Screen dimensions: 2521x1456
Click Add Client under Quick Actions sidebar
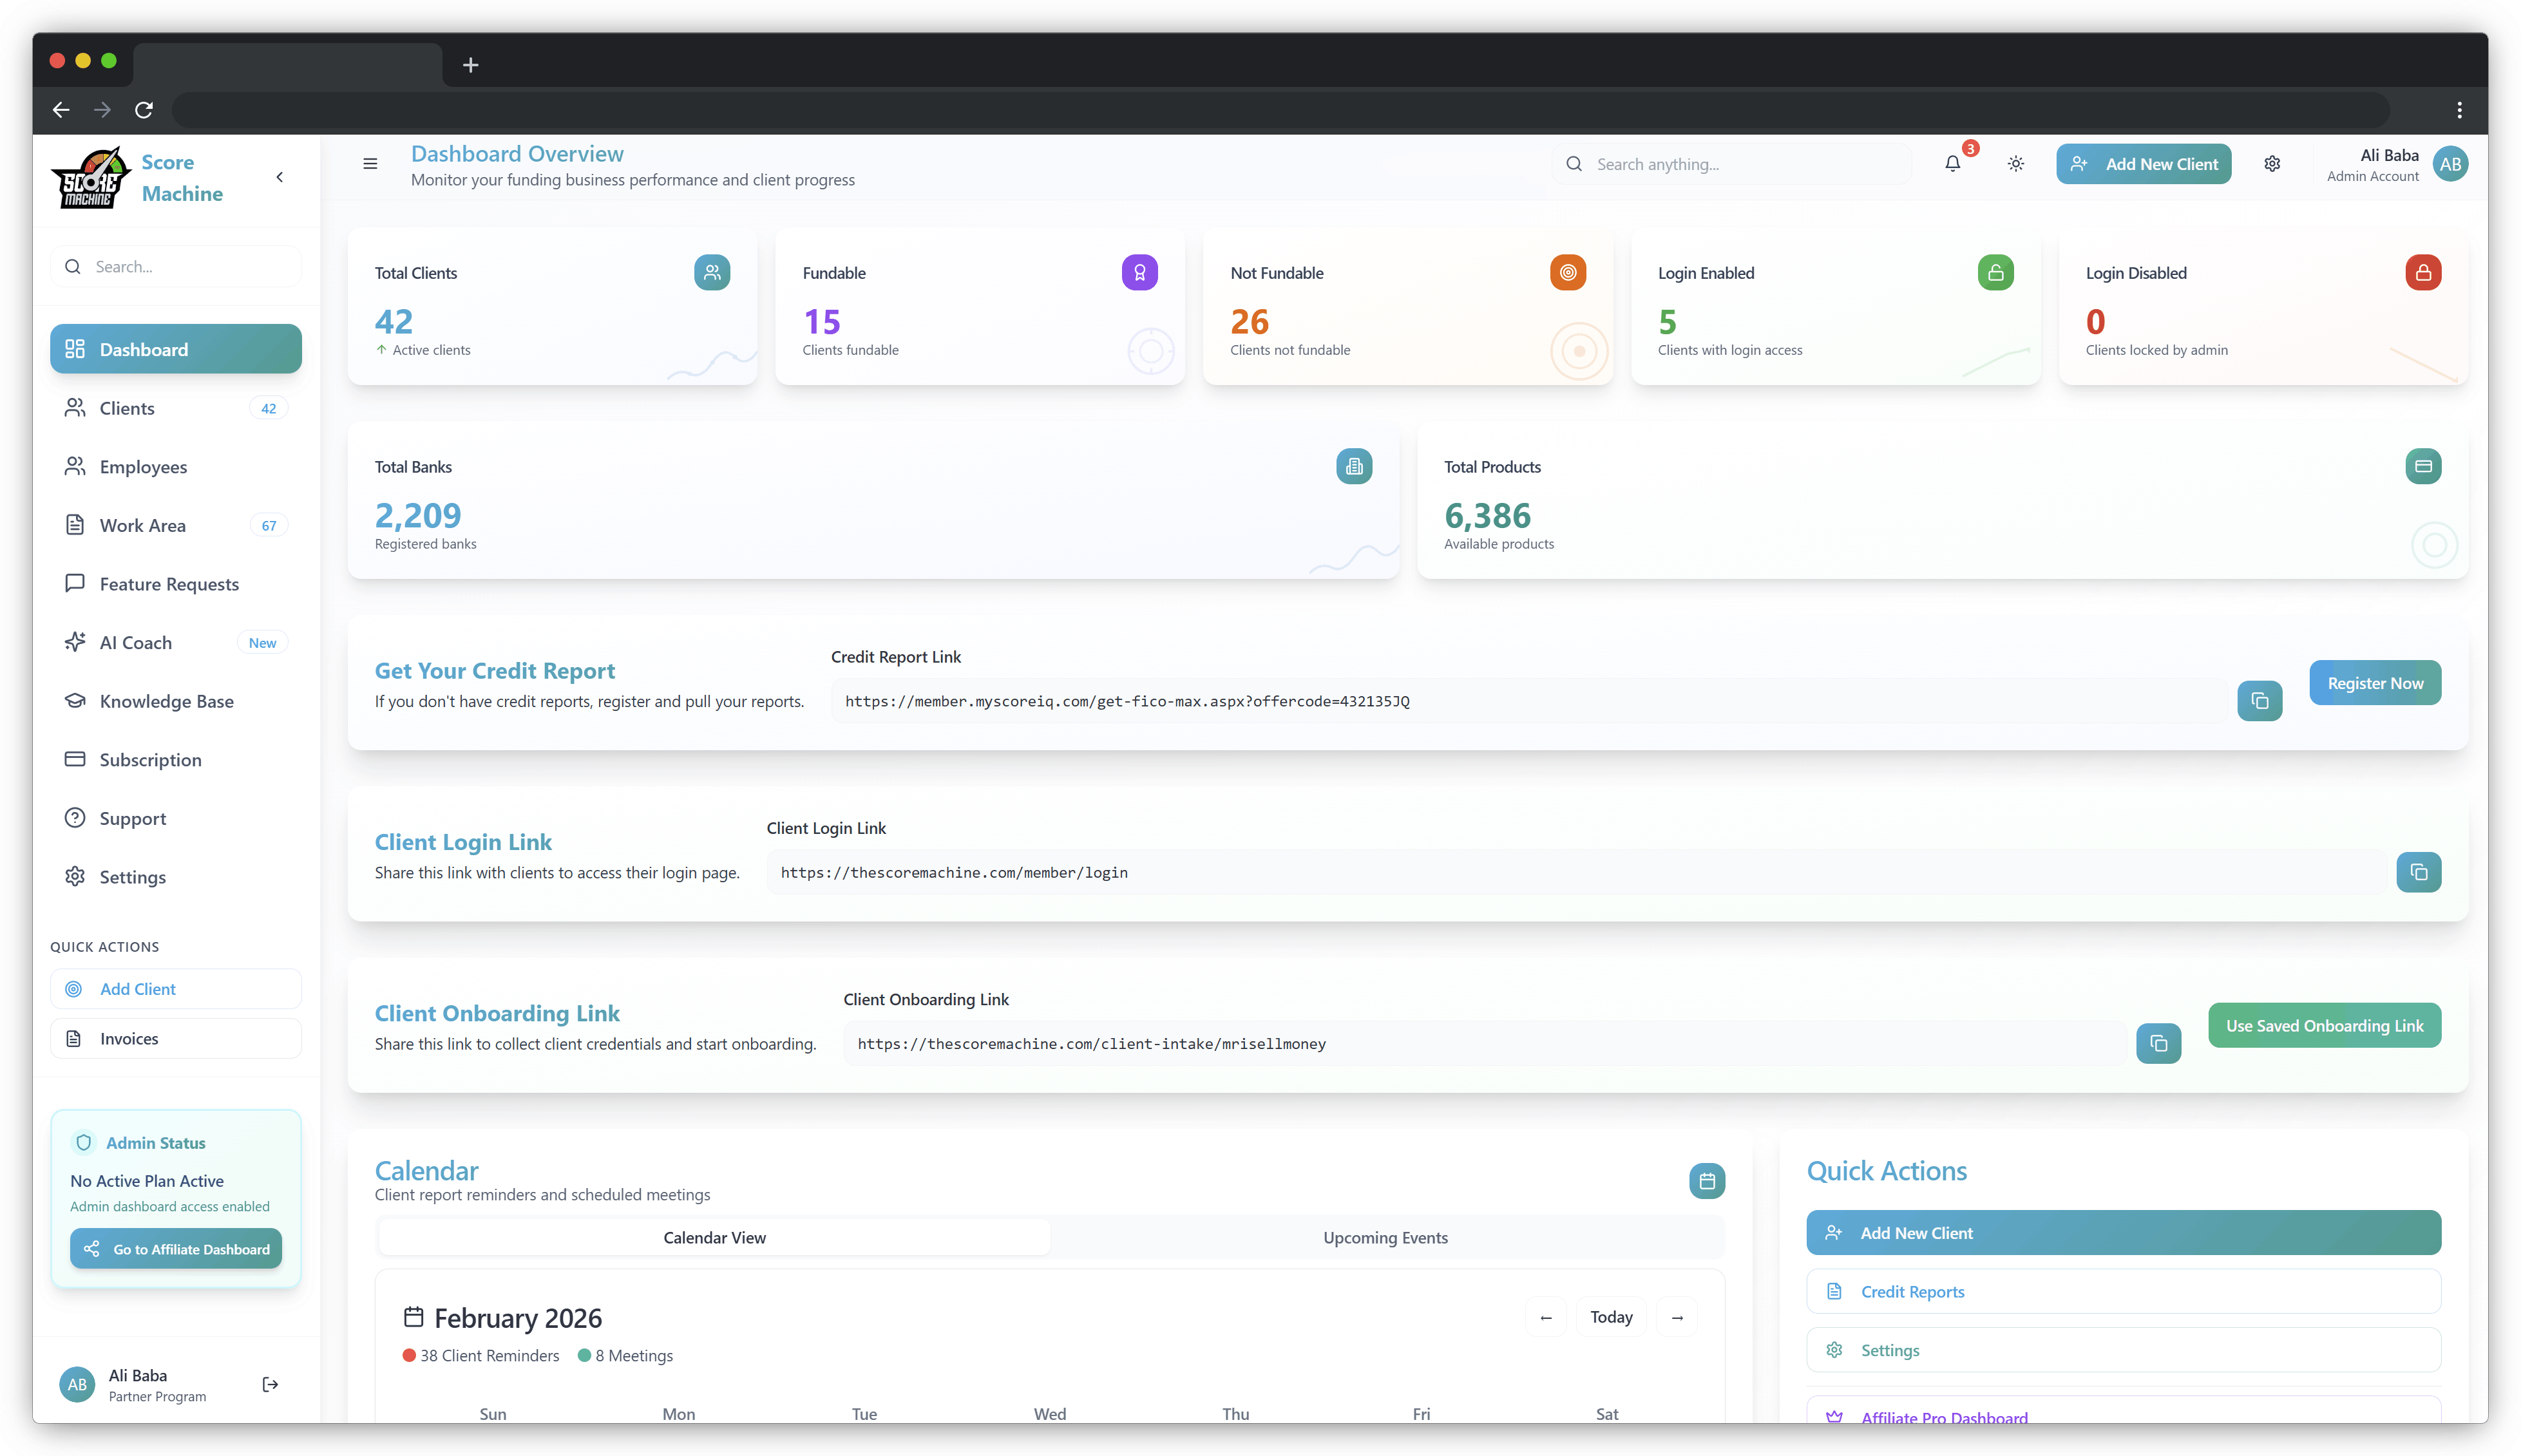(137, 988)
